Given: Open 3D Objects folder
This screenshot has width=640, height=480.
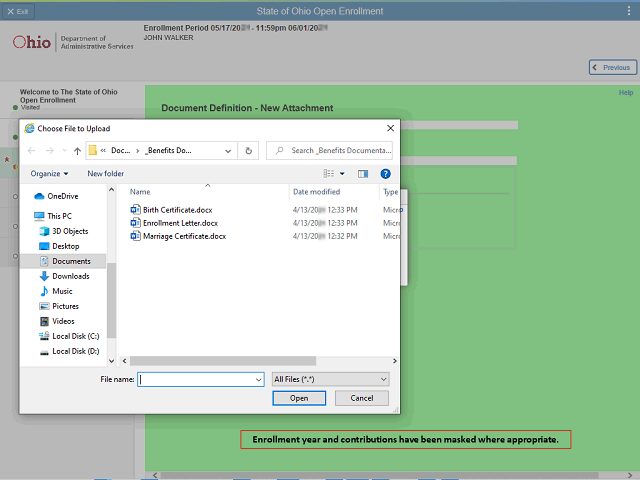Looking at the screenshot, I should (x=64, y=231).
